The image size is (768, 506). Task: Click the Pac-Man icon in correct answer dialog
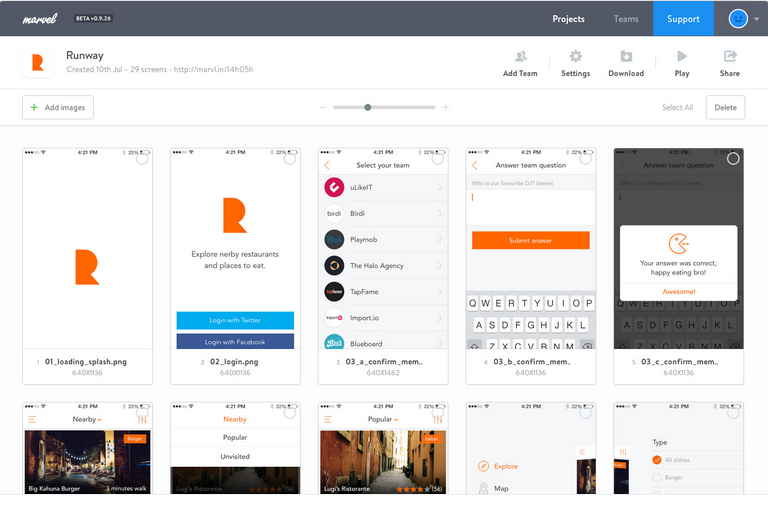pyautogui.click(x=679, y=243)
